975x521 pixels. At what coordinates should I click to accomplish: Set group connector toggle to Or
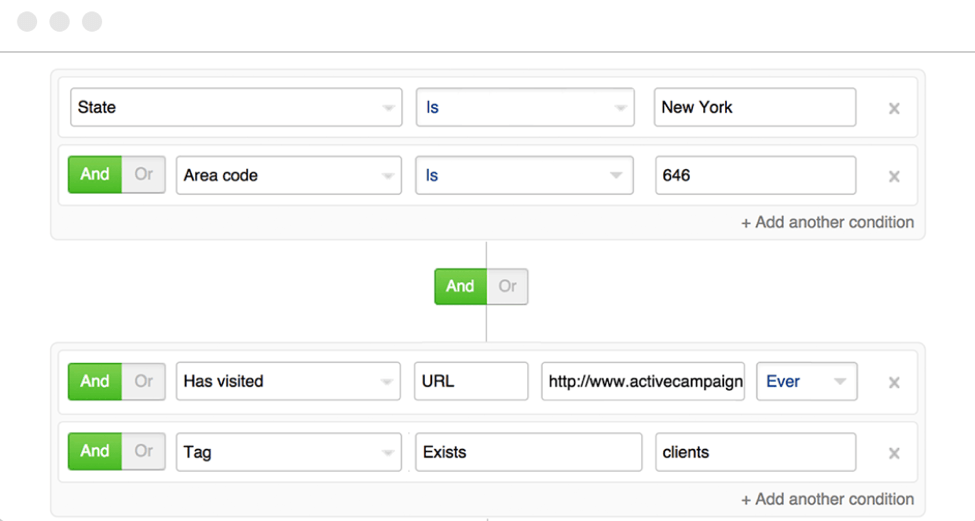point(508,287)
